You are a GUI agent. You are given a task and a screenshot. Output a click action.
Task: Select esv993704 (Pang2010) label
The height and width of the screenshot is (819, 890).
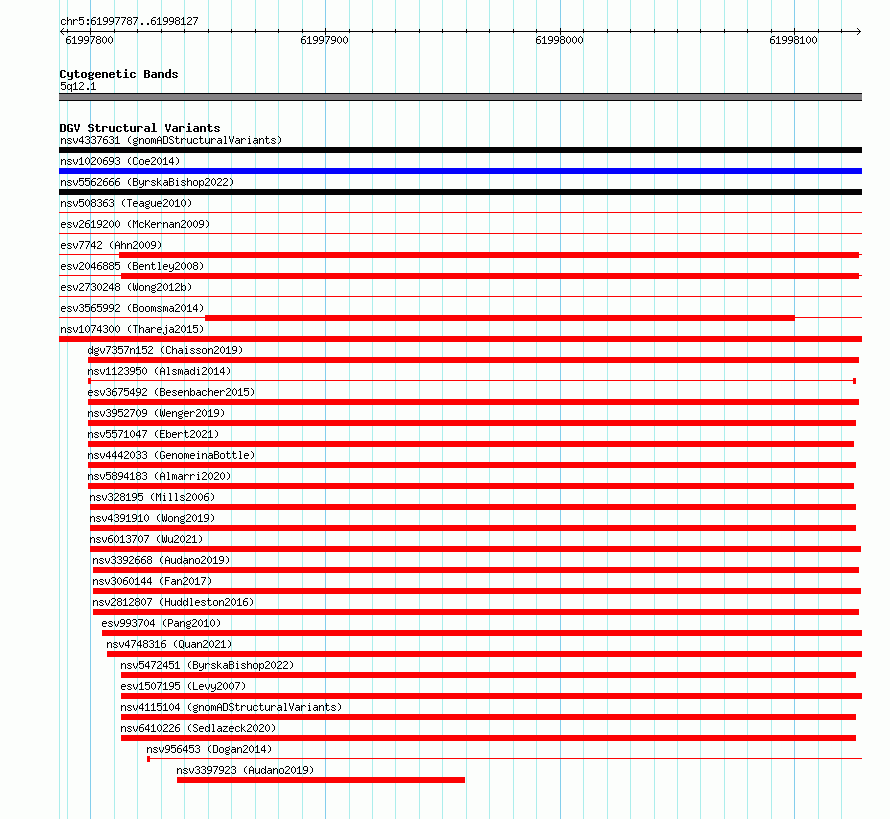161,623
